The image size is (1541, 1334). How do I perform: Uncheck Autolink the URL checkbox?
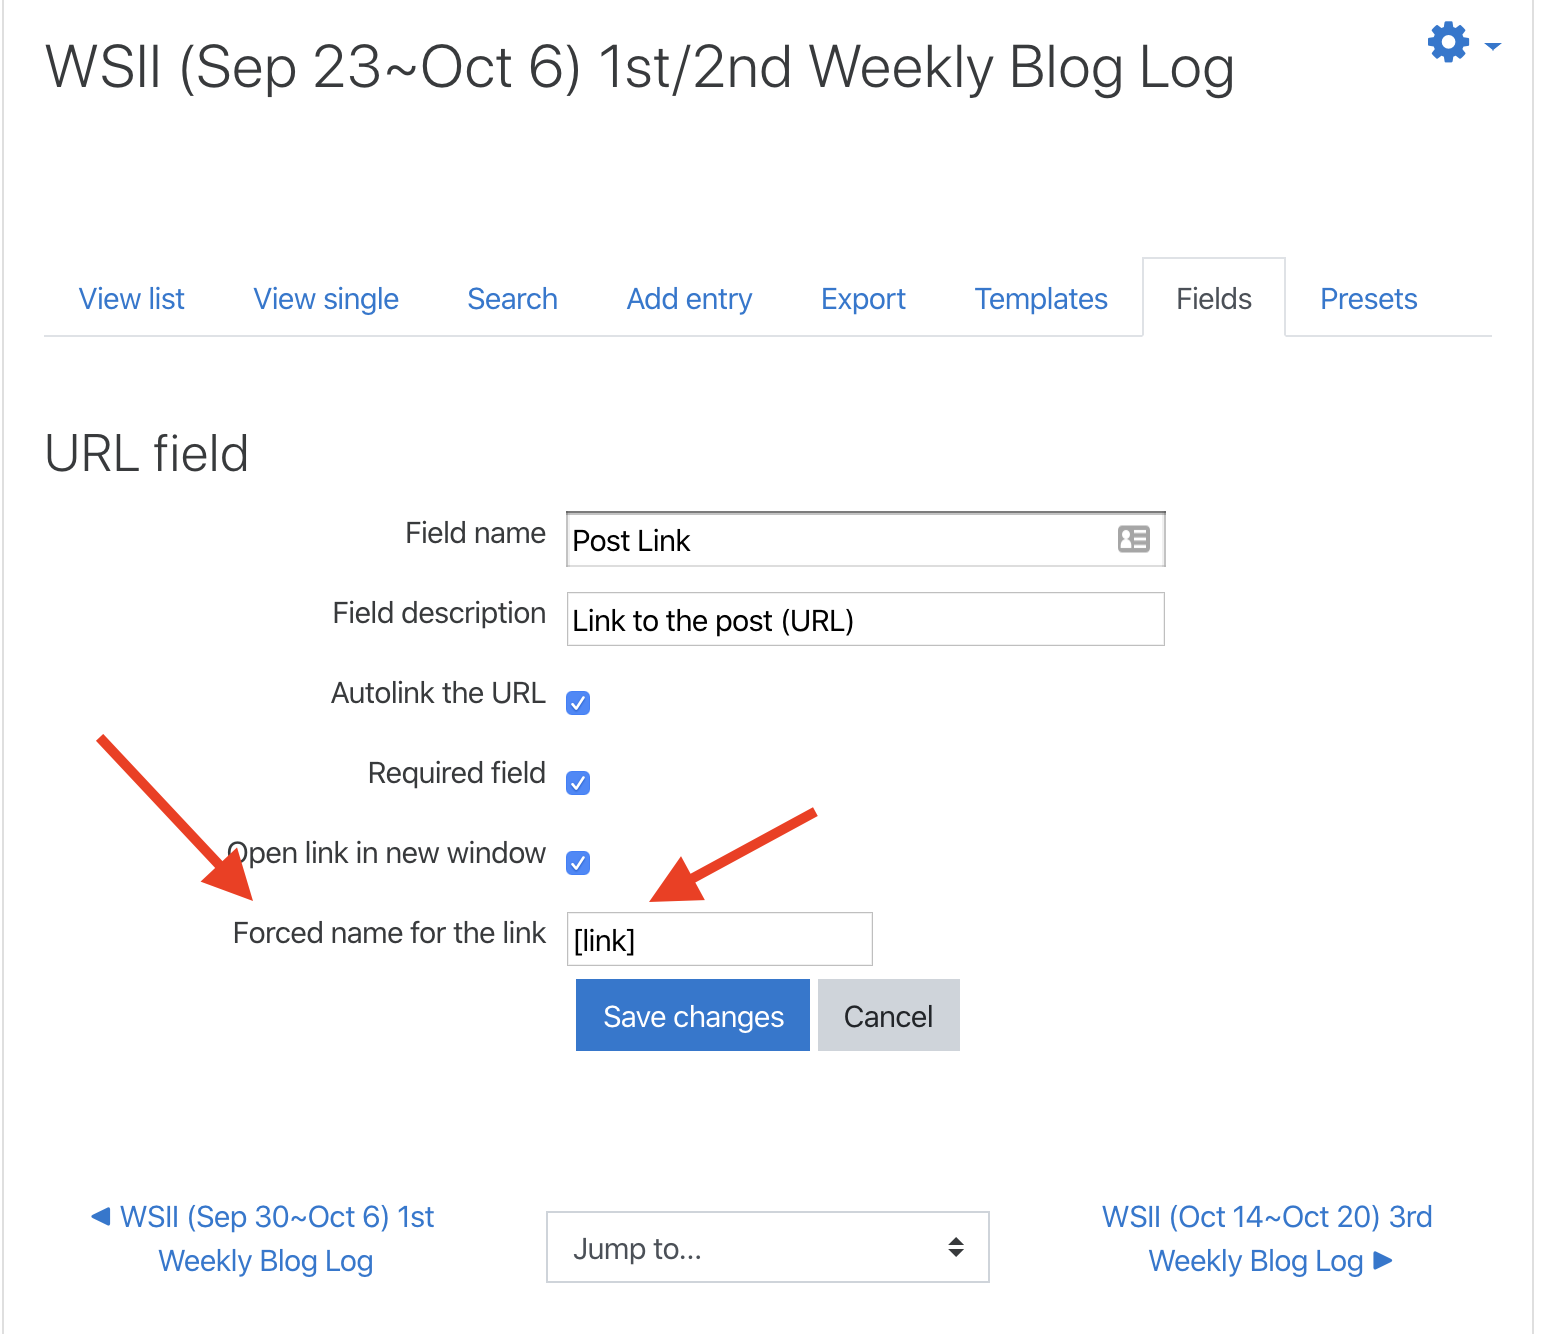click(578, 703)
